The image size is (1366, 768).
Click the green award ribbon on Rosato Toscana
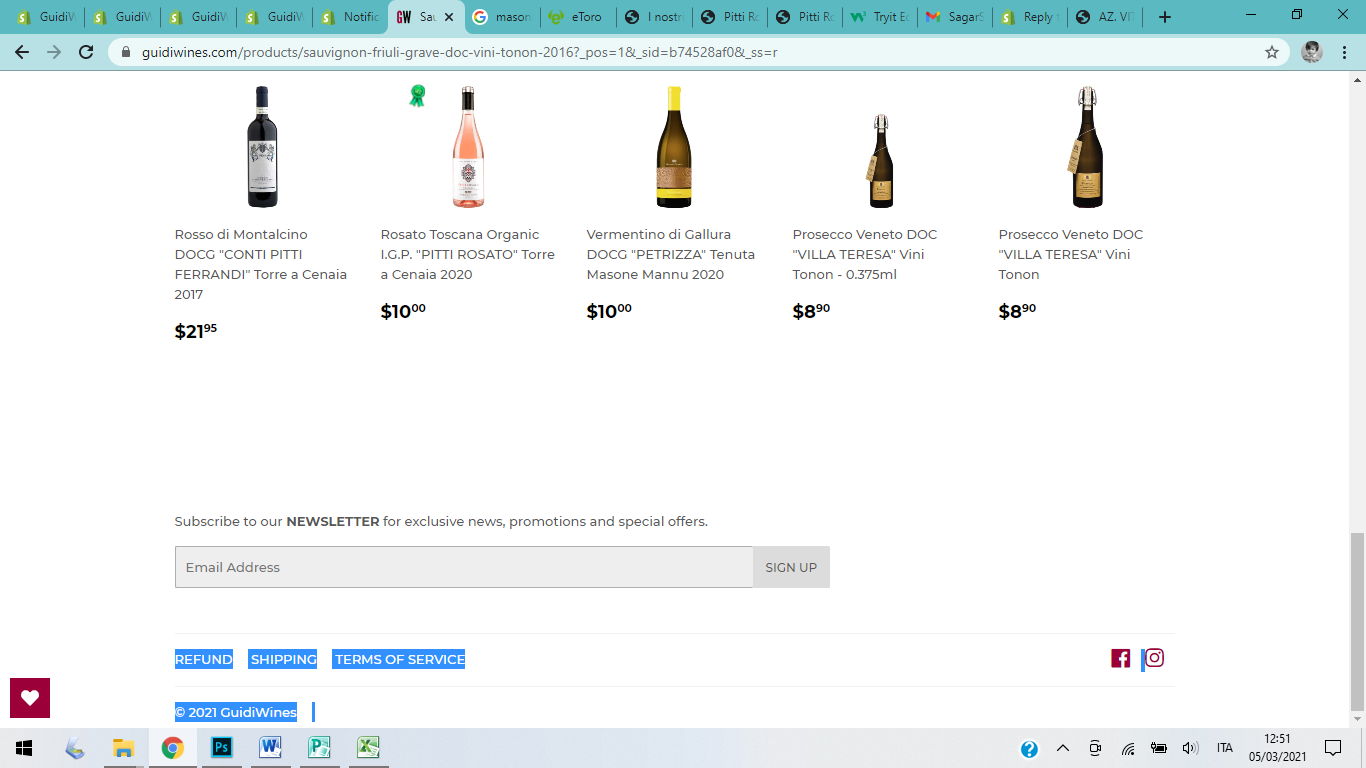[417, 96]
